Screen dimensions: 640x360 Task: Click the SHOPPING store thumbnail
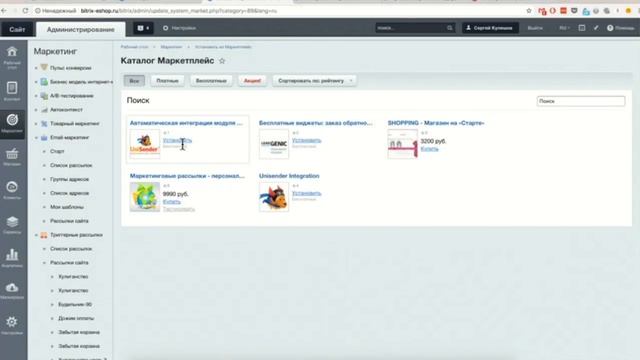pyautogui.click(x=402, y=144)
